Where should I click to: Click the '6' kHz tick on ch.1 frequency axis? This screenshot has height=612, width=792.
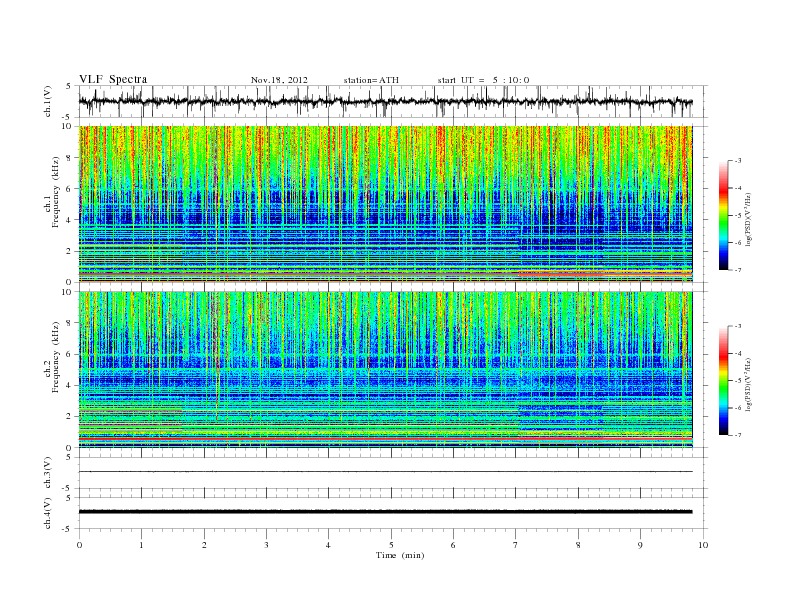(69, 189)
